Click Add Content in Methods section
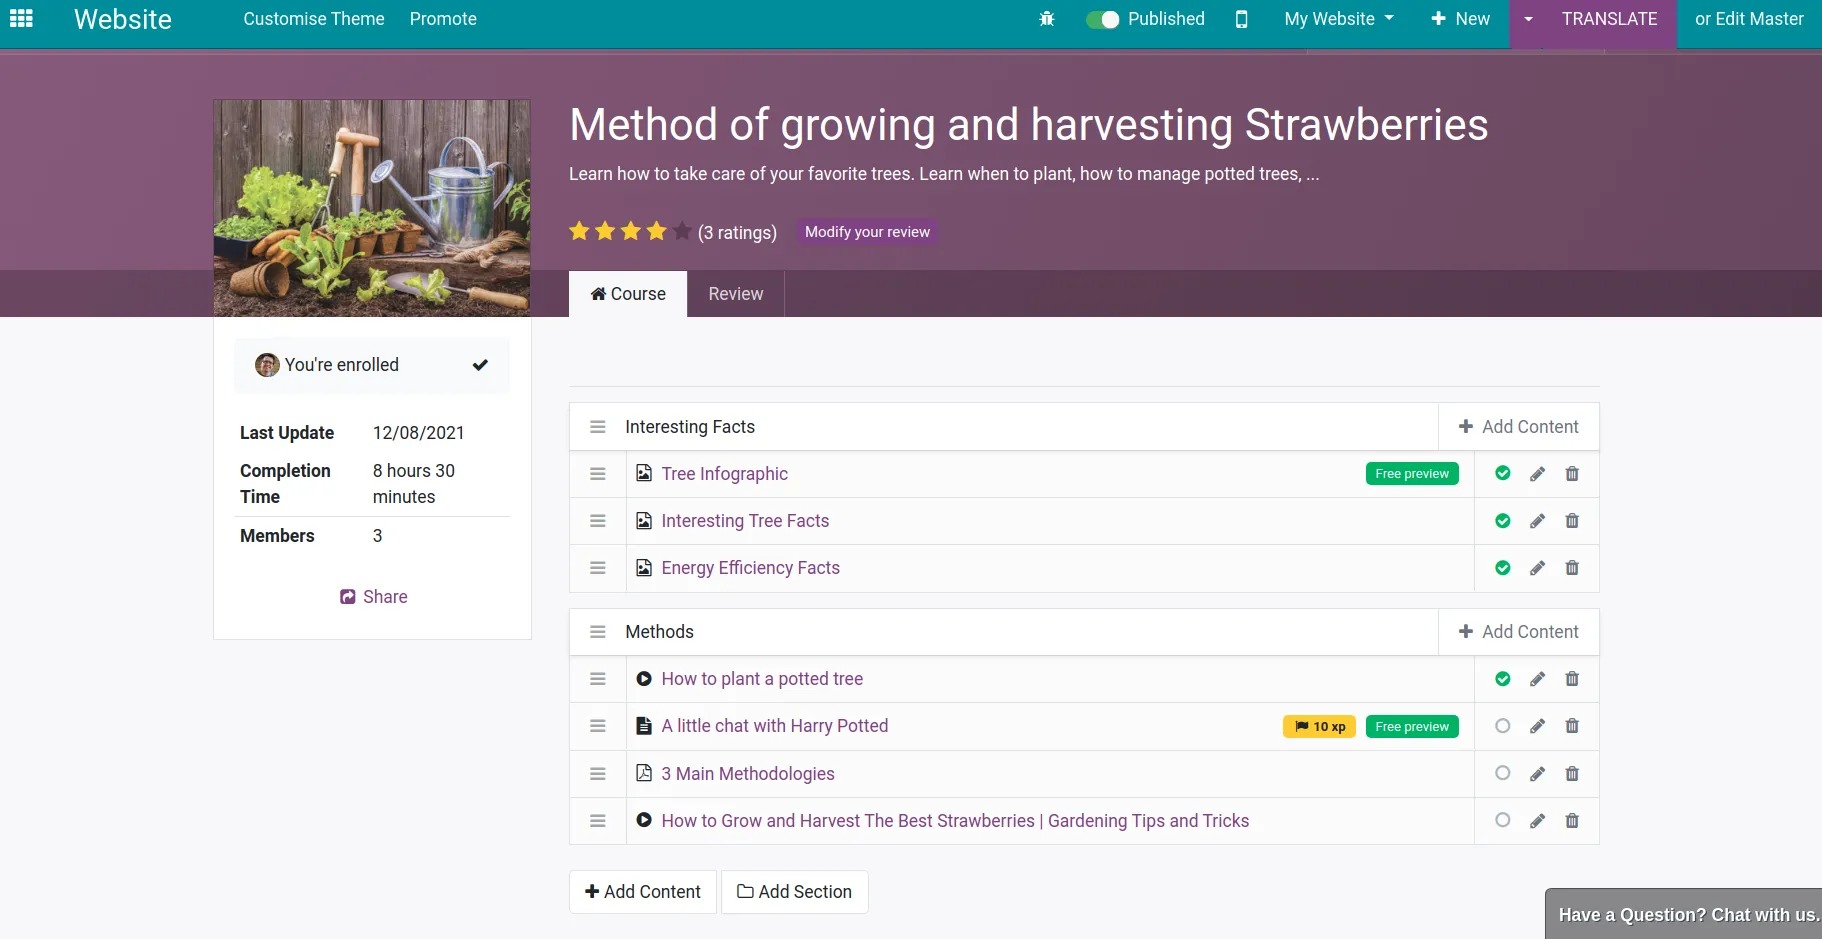Image resolution: width=1822 pixels, height=939 pixels. 1518,632
